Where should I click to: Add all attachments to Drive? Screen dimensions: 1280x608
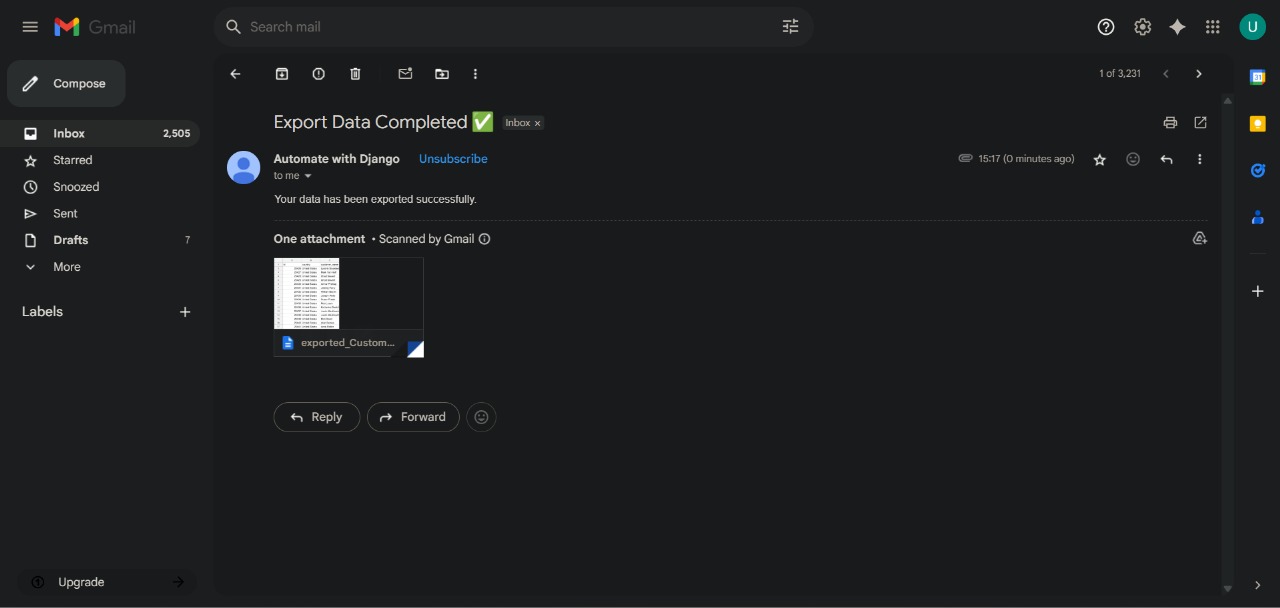click(1199, 239)
